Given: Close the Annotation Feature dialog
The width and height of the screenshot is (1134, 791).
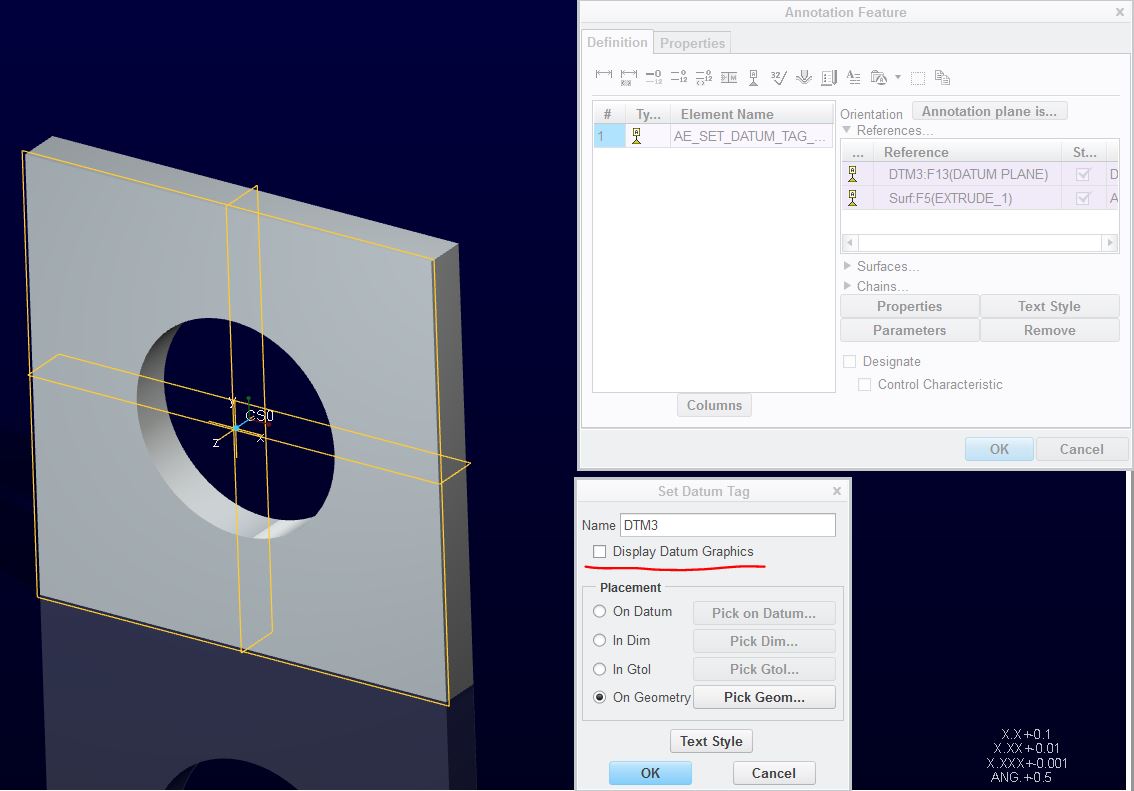Looking at the screenshot, I should tap(1120, 12).
